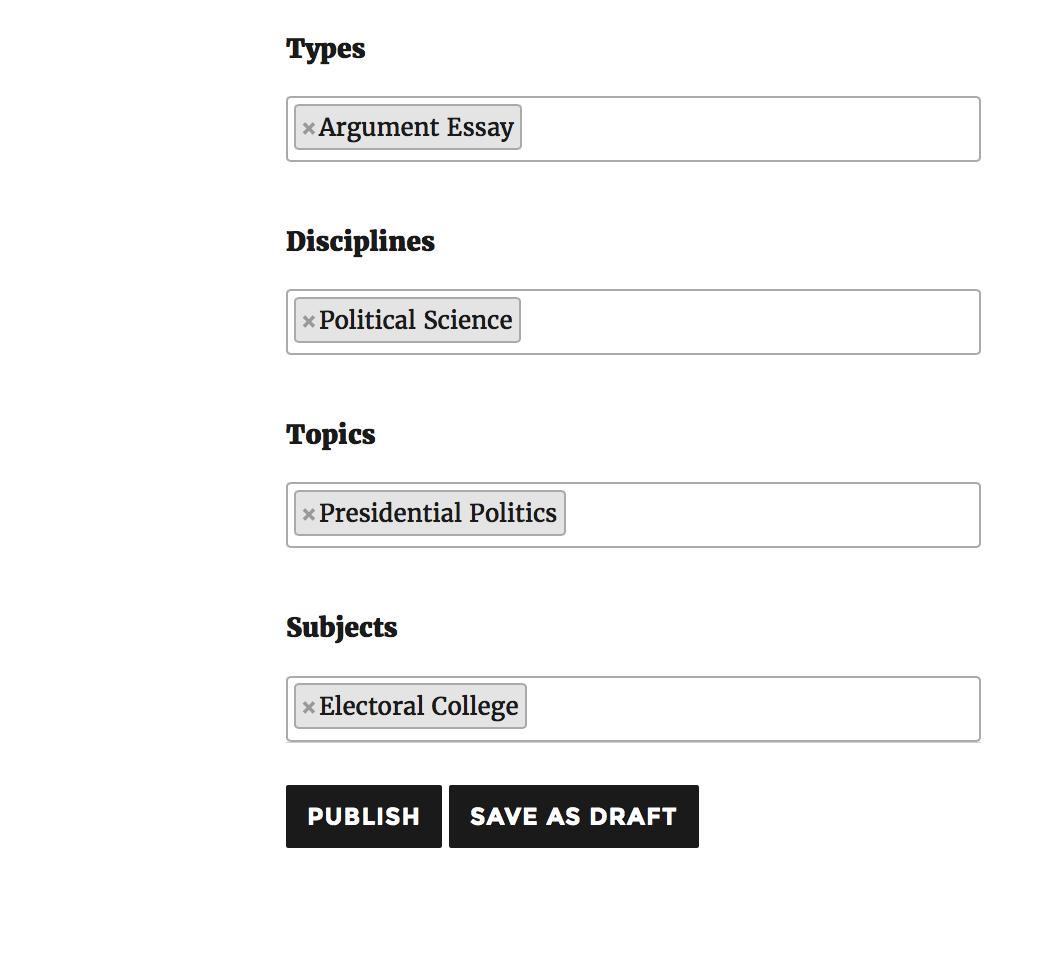This screenshot has width=1042, height=960.
Task: Open the Disciplines field empty area
Action: 750,322
